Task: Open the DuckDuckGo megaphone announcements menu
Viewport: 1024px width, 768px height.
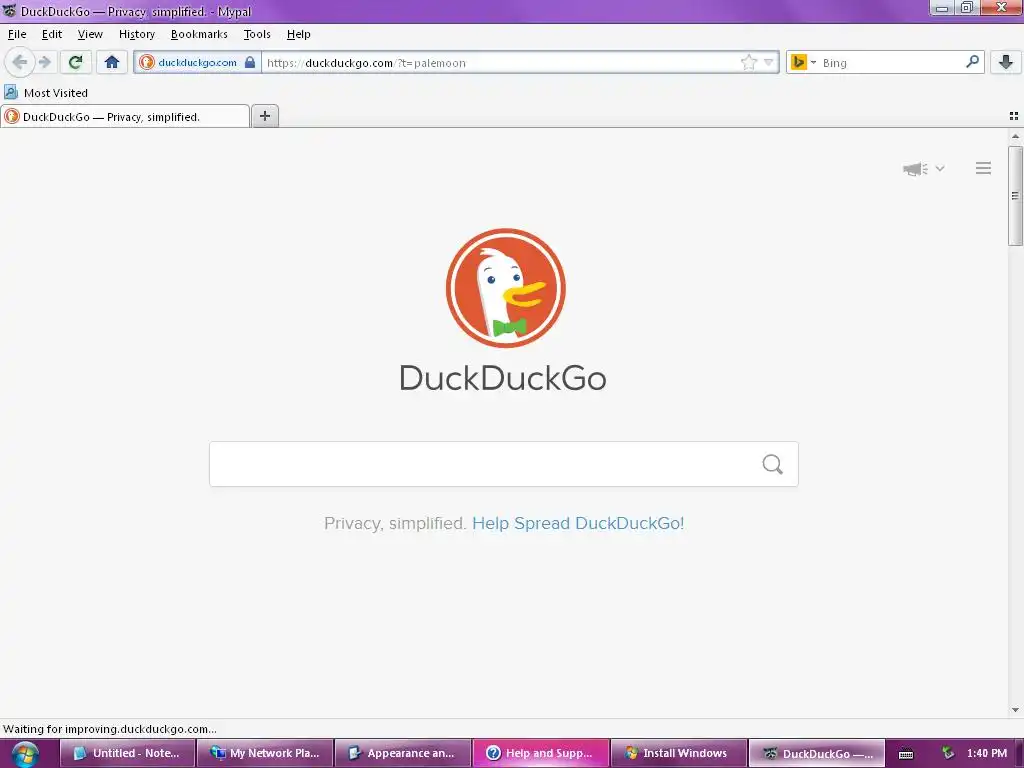Action: coord(923,169)
